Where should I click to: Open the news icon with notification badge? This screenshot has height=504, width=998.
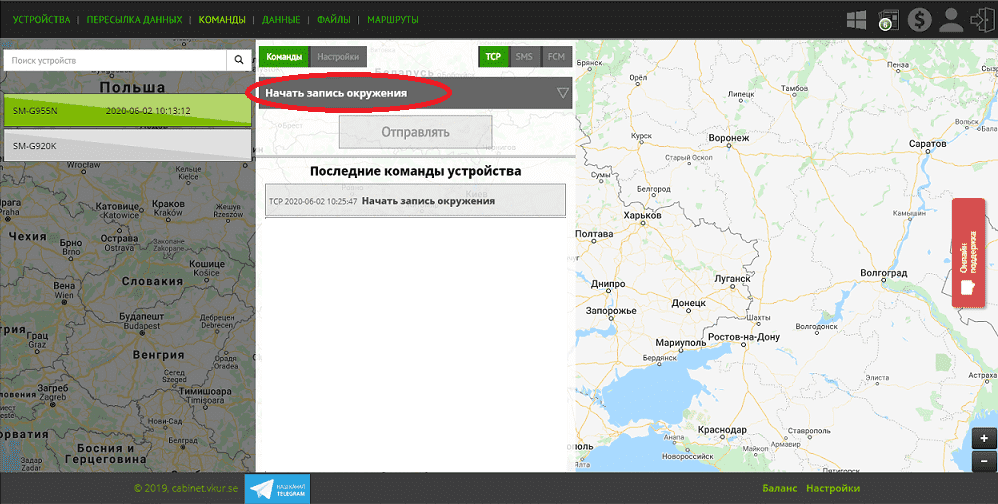pos(887,19)
